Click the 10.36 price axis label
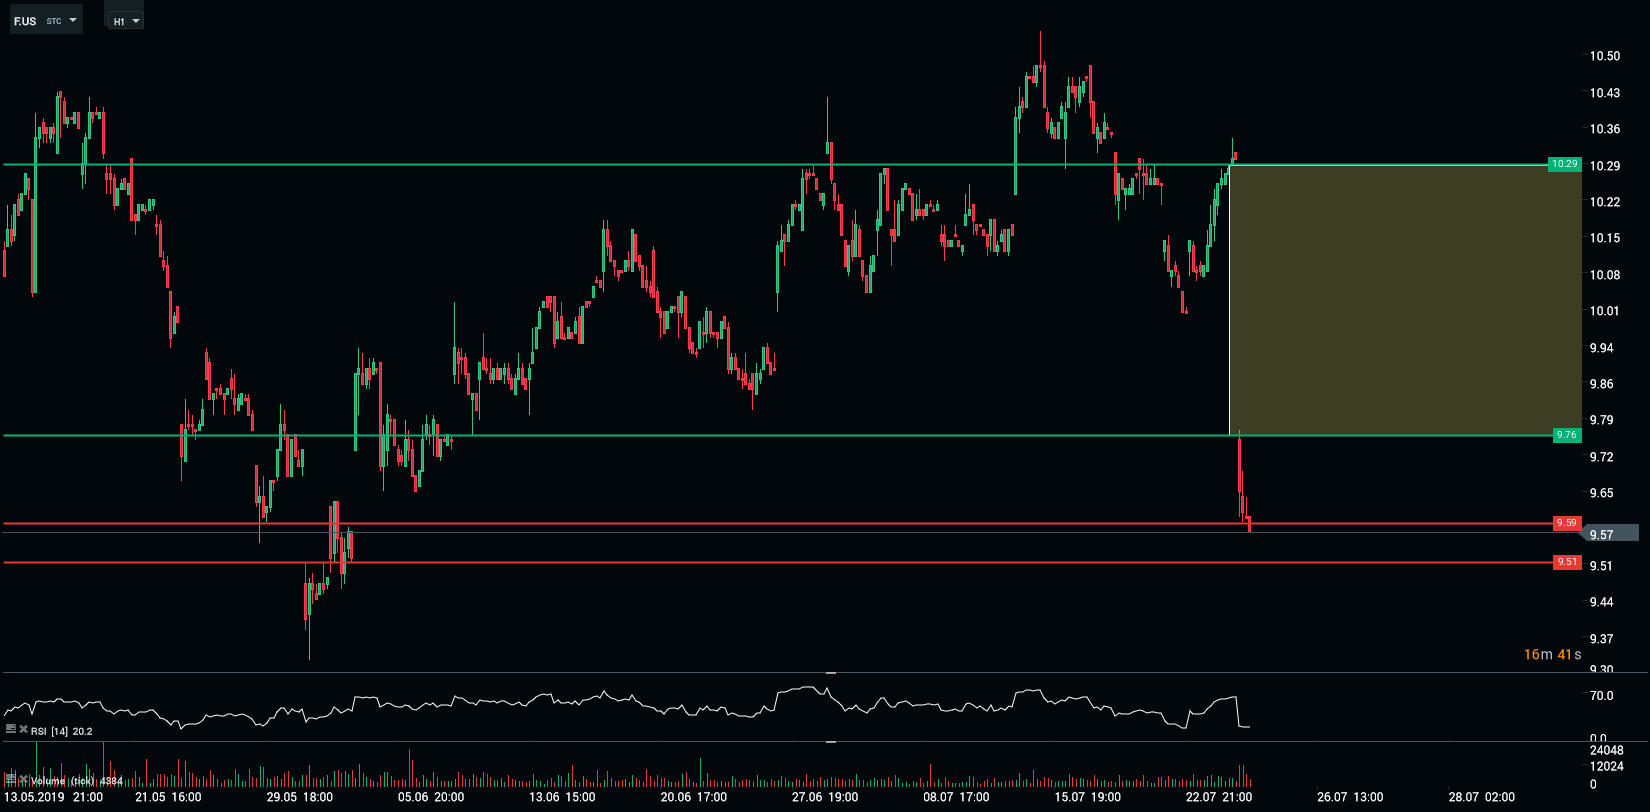The height and width of the screenshot is (812, 1650). tap(1605, 129)
